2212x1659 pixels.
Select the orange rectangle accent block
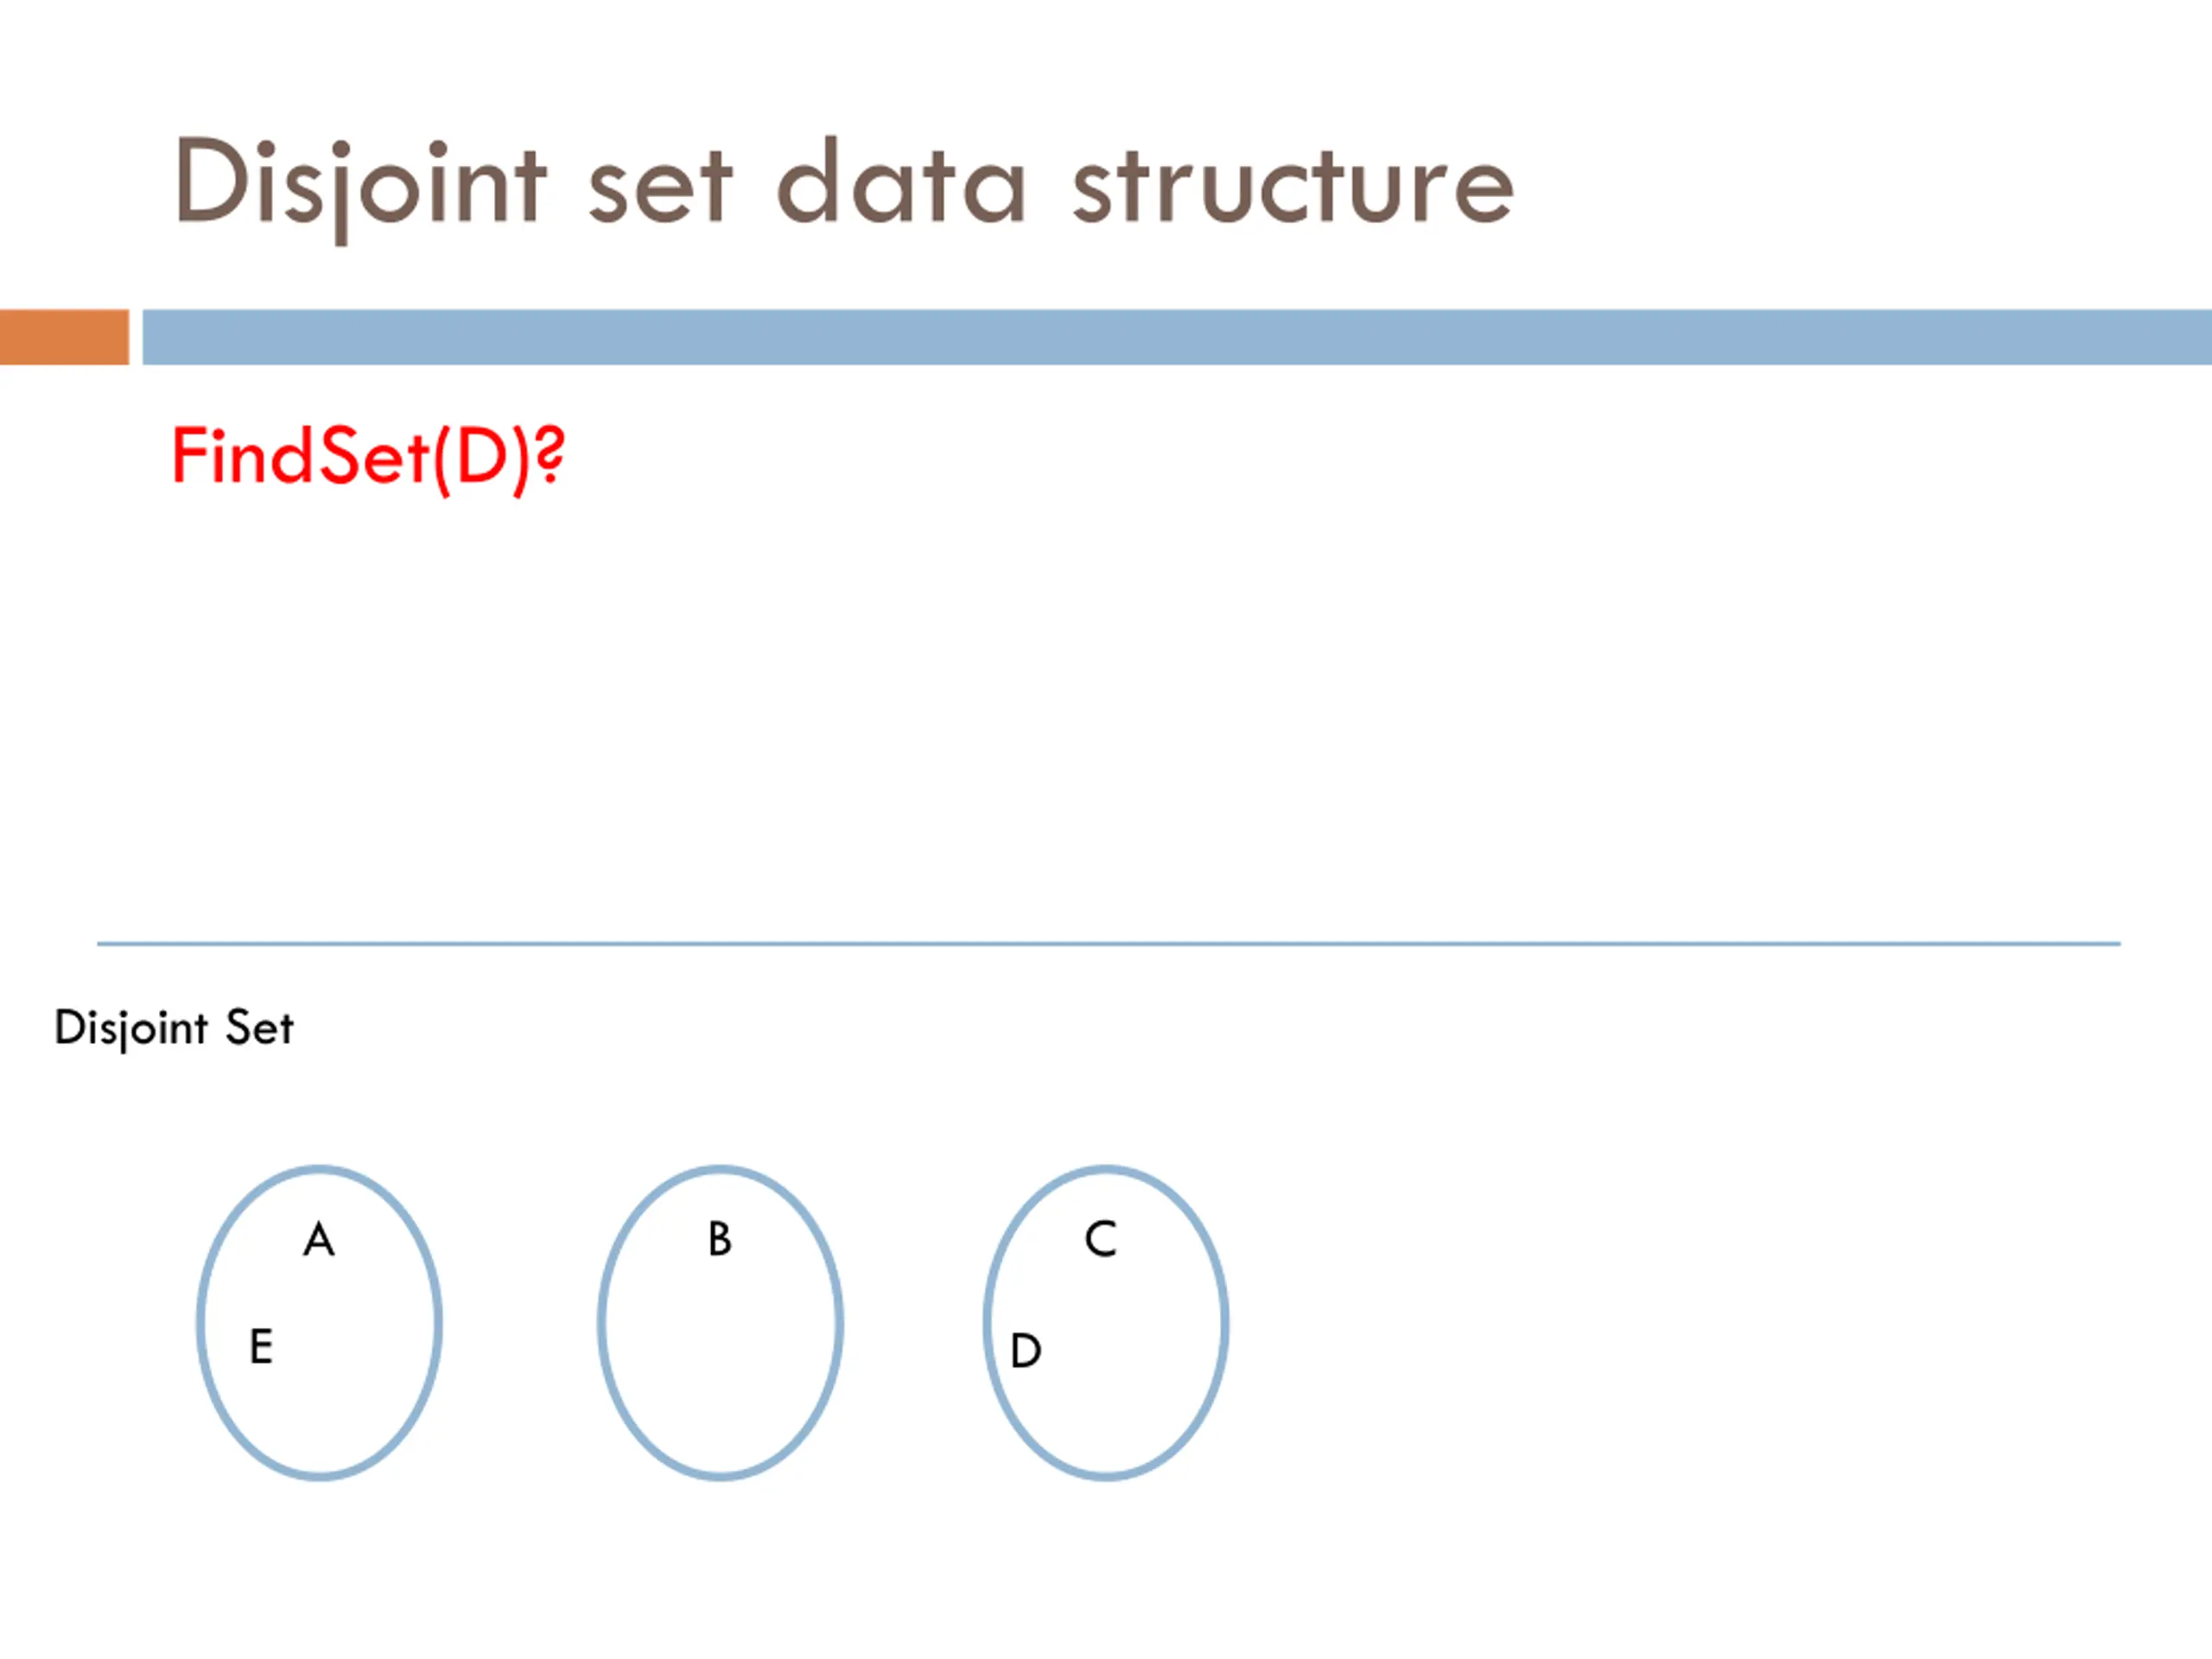coord(64,337)
